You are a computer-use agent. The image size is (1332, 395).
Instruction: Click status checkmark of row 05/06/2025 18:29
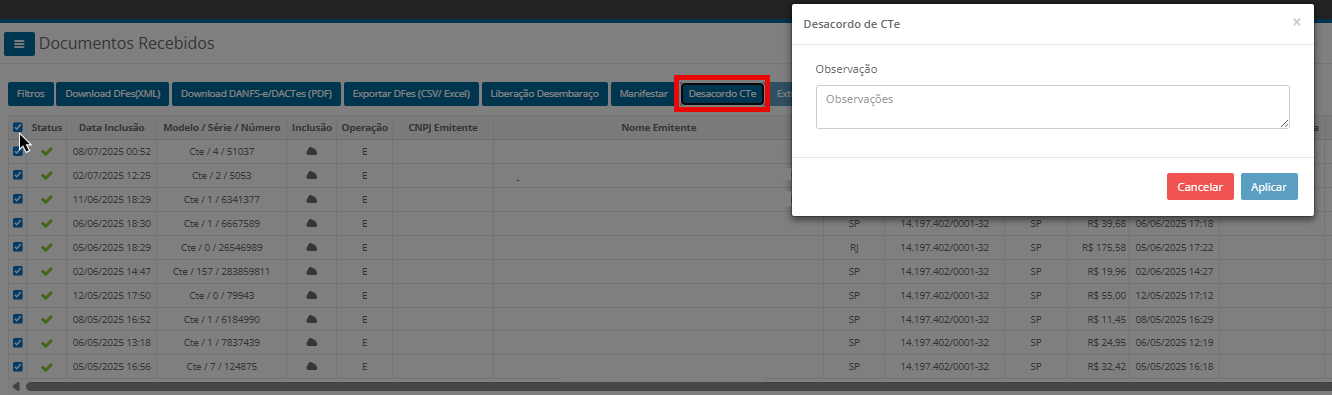click(46, 247)
